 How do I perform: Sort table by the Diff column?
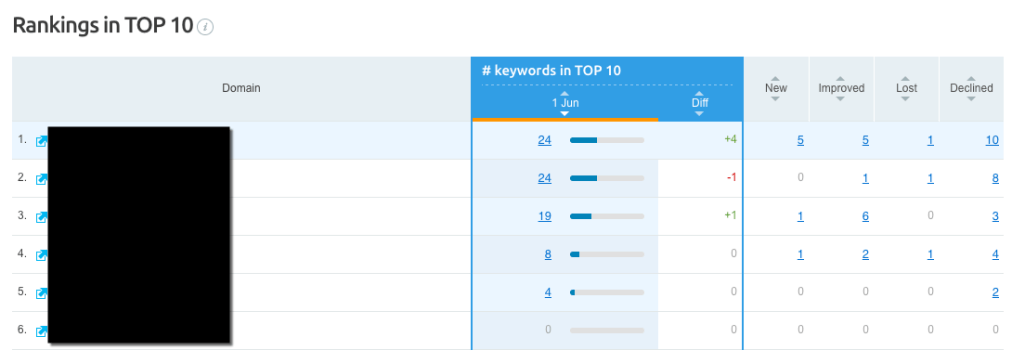[699, 103]
